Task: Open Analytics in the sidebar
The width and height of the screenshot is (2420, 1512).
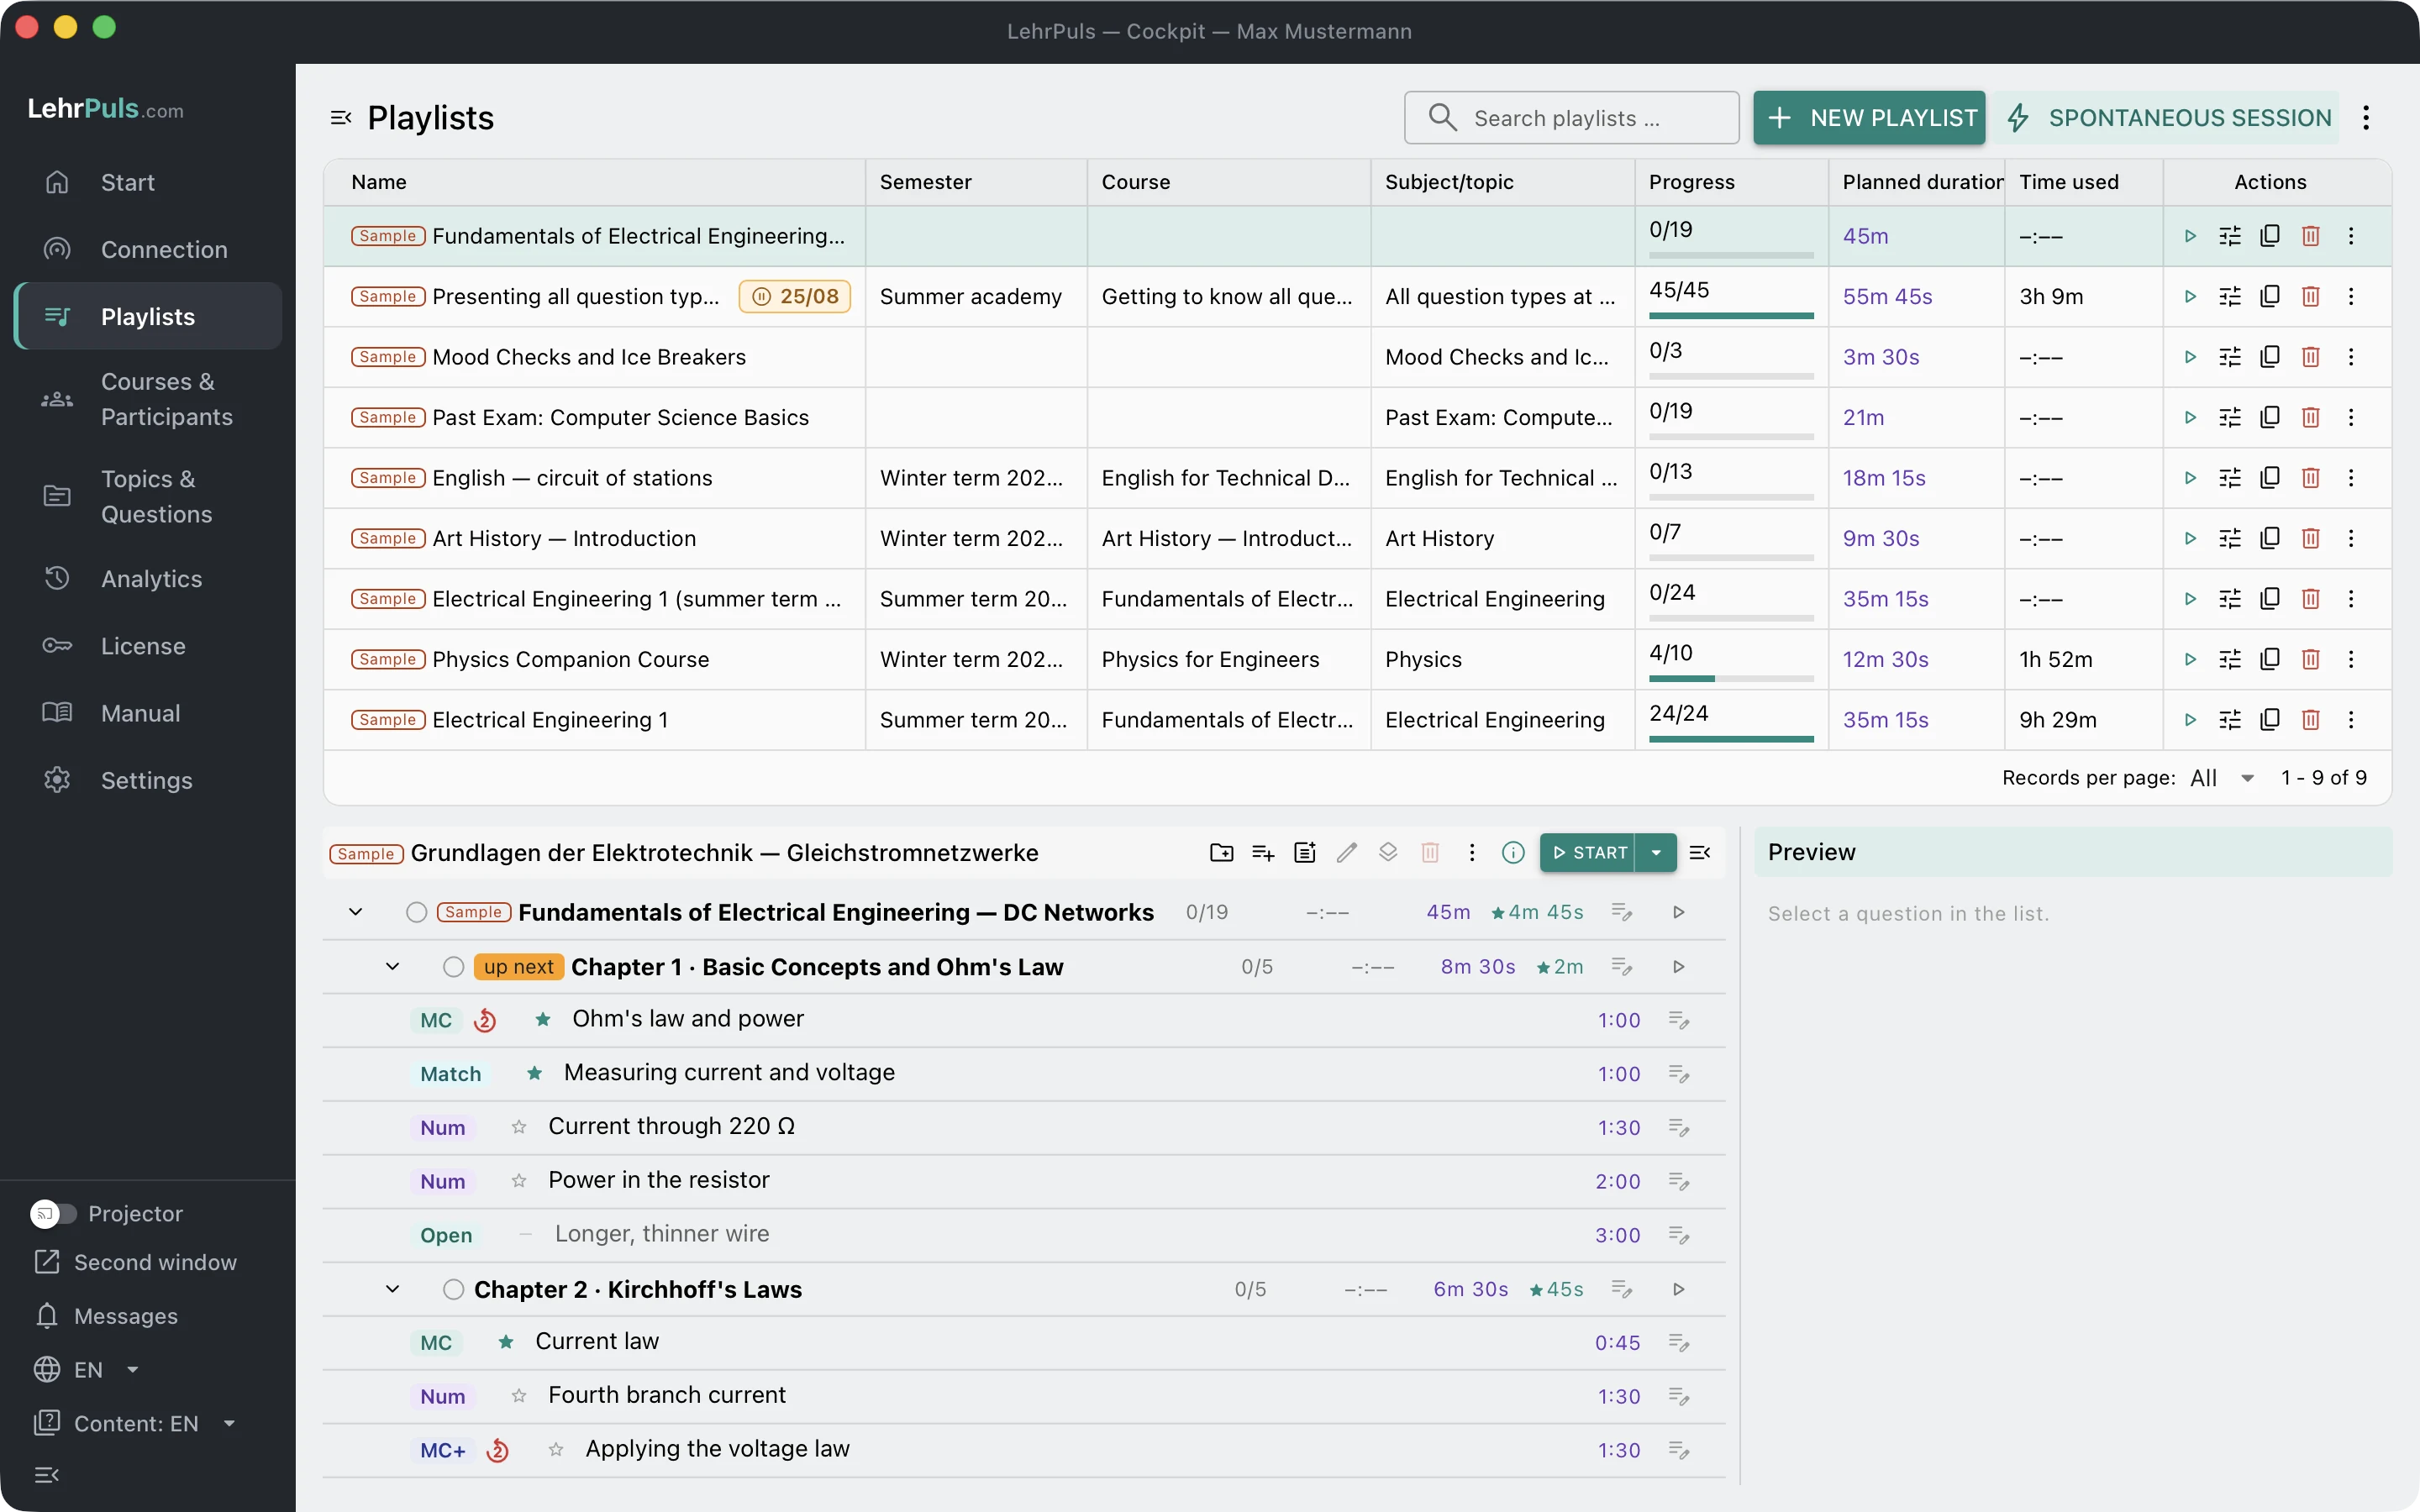Action: 148,579
